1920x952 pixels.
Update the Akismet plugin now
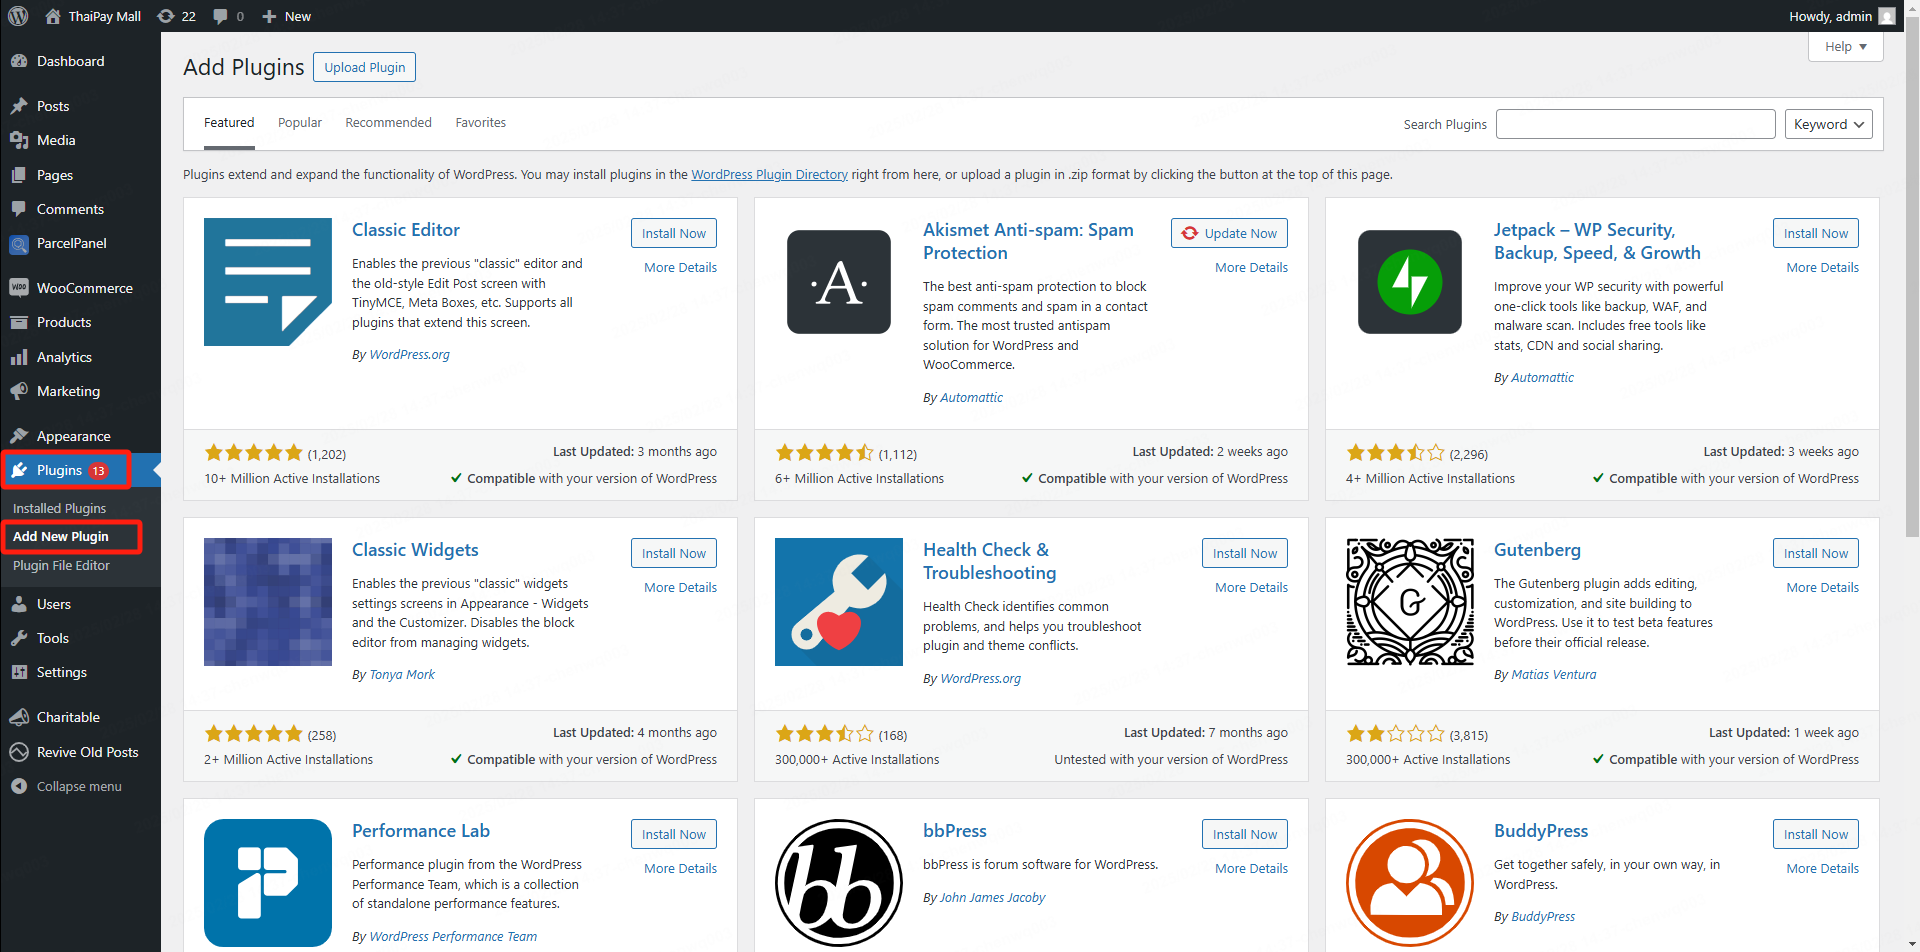tap(1229, 233)
